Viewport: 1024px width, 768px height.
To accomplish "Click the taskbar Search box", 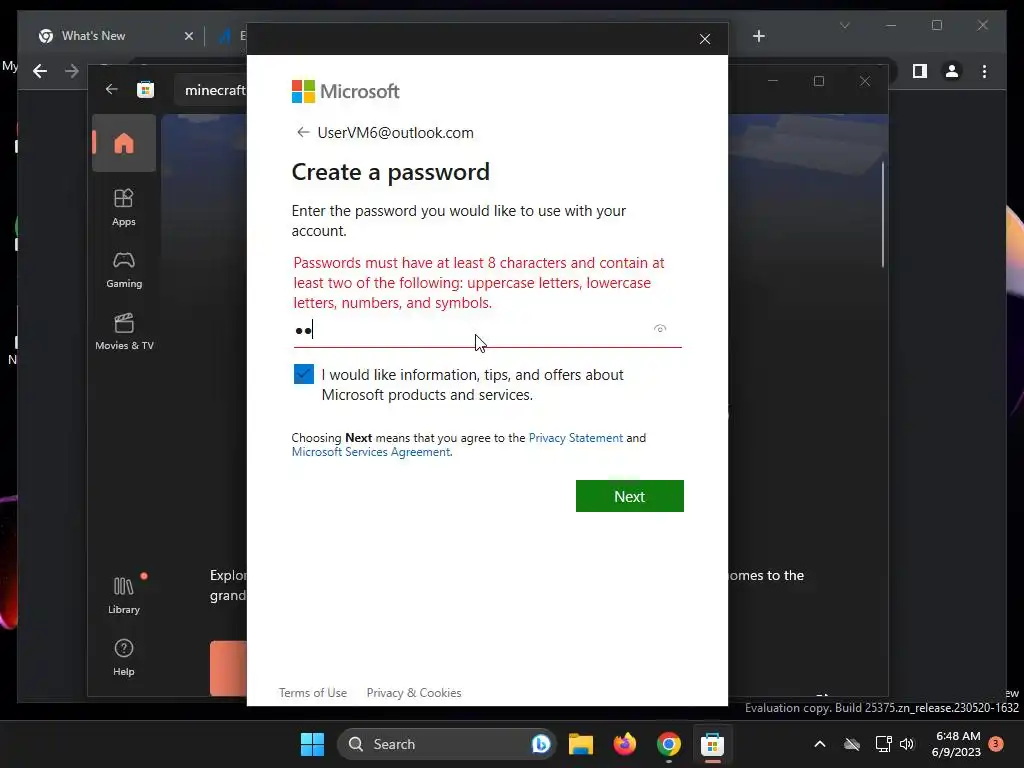I will [446, 744].
